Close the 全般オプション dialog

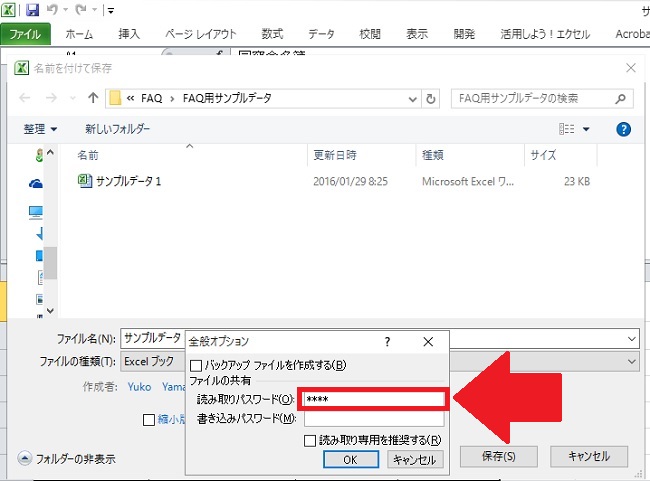[428, 342]
